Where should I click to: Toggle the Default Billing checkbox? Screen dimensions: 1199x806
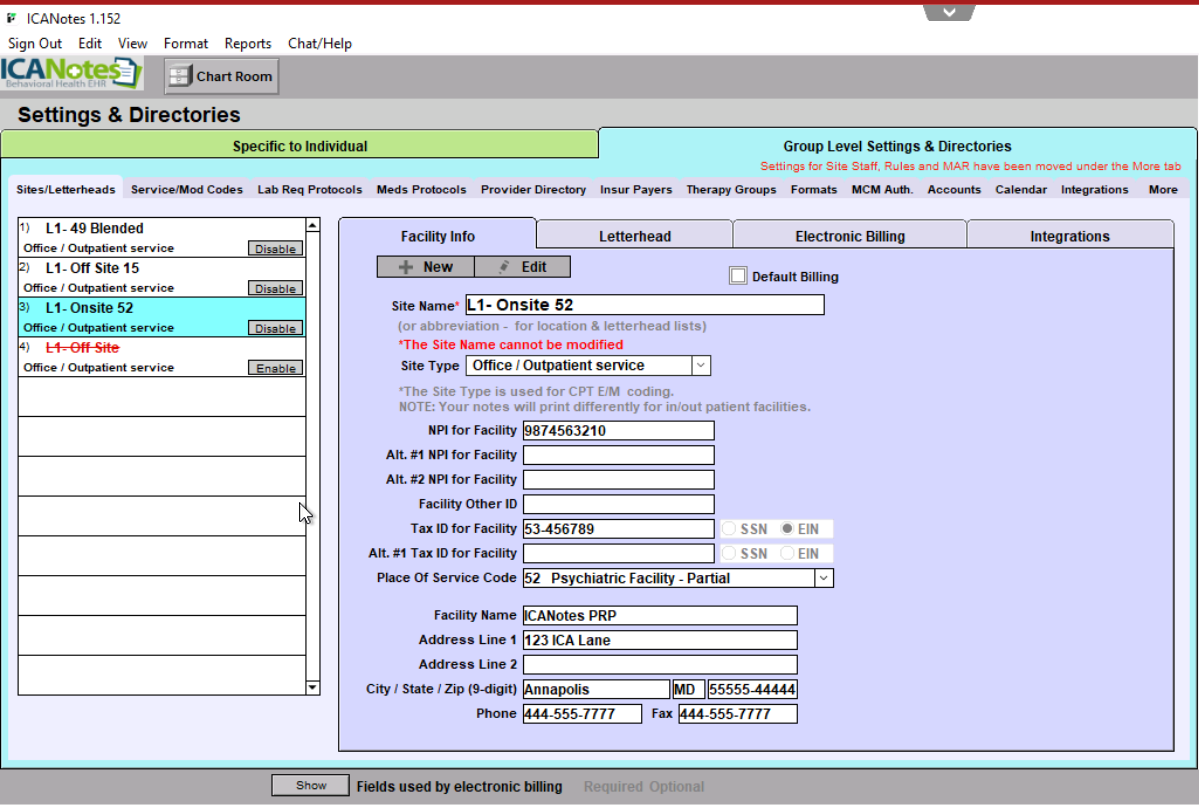point(738,276)
